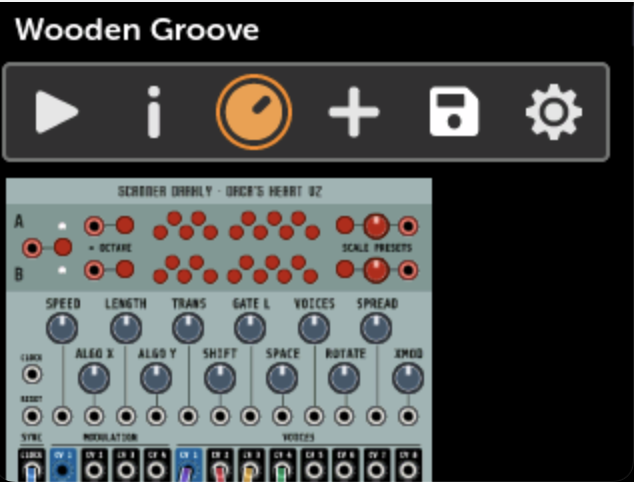Click the GATE L knob
This screenshot has height=482, width=634.
(250, 327)
